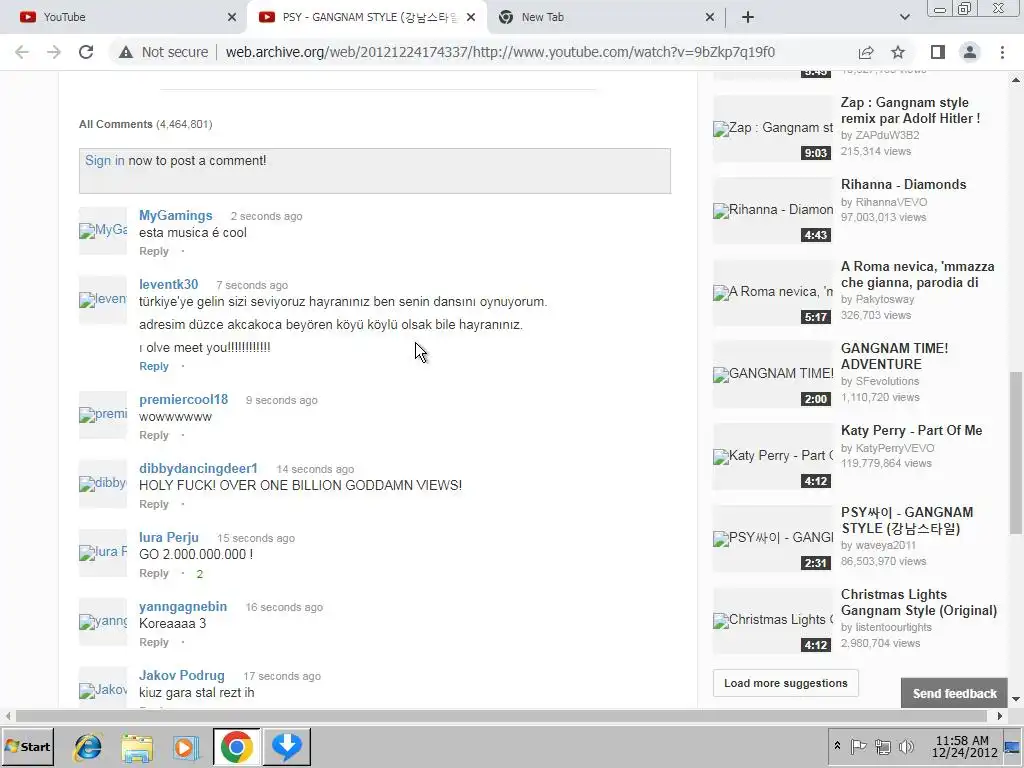Image resolution: width=1024 pixels, height=768 pixels.
Task: Click dibbydancingdeer1 avatar thumbnail
Action: [103, 484]
